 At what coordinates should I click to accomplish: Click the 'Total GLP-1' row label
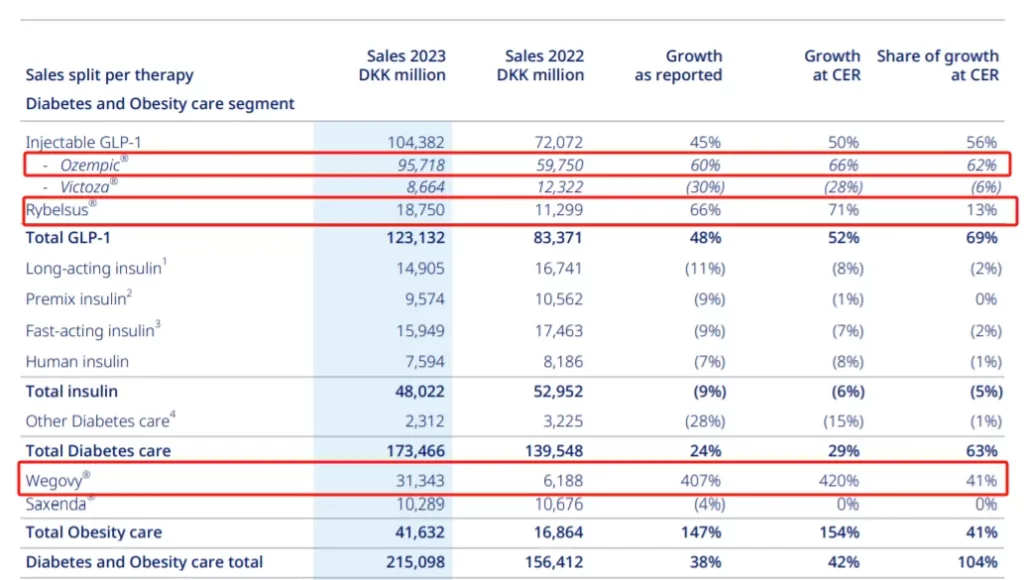(x=68, y=238)
